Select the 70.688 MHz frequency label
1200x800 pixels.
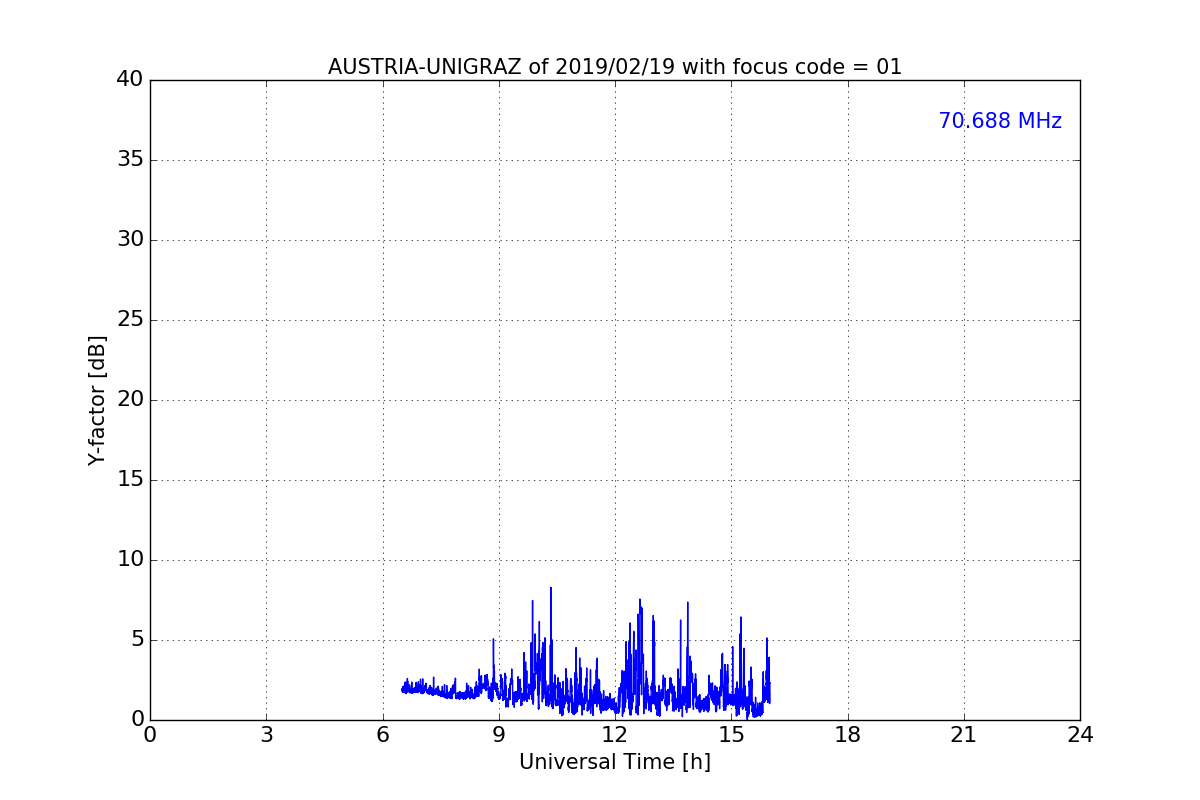pyautogui.click(x=1000, y=121)
